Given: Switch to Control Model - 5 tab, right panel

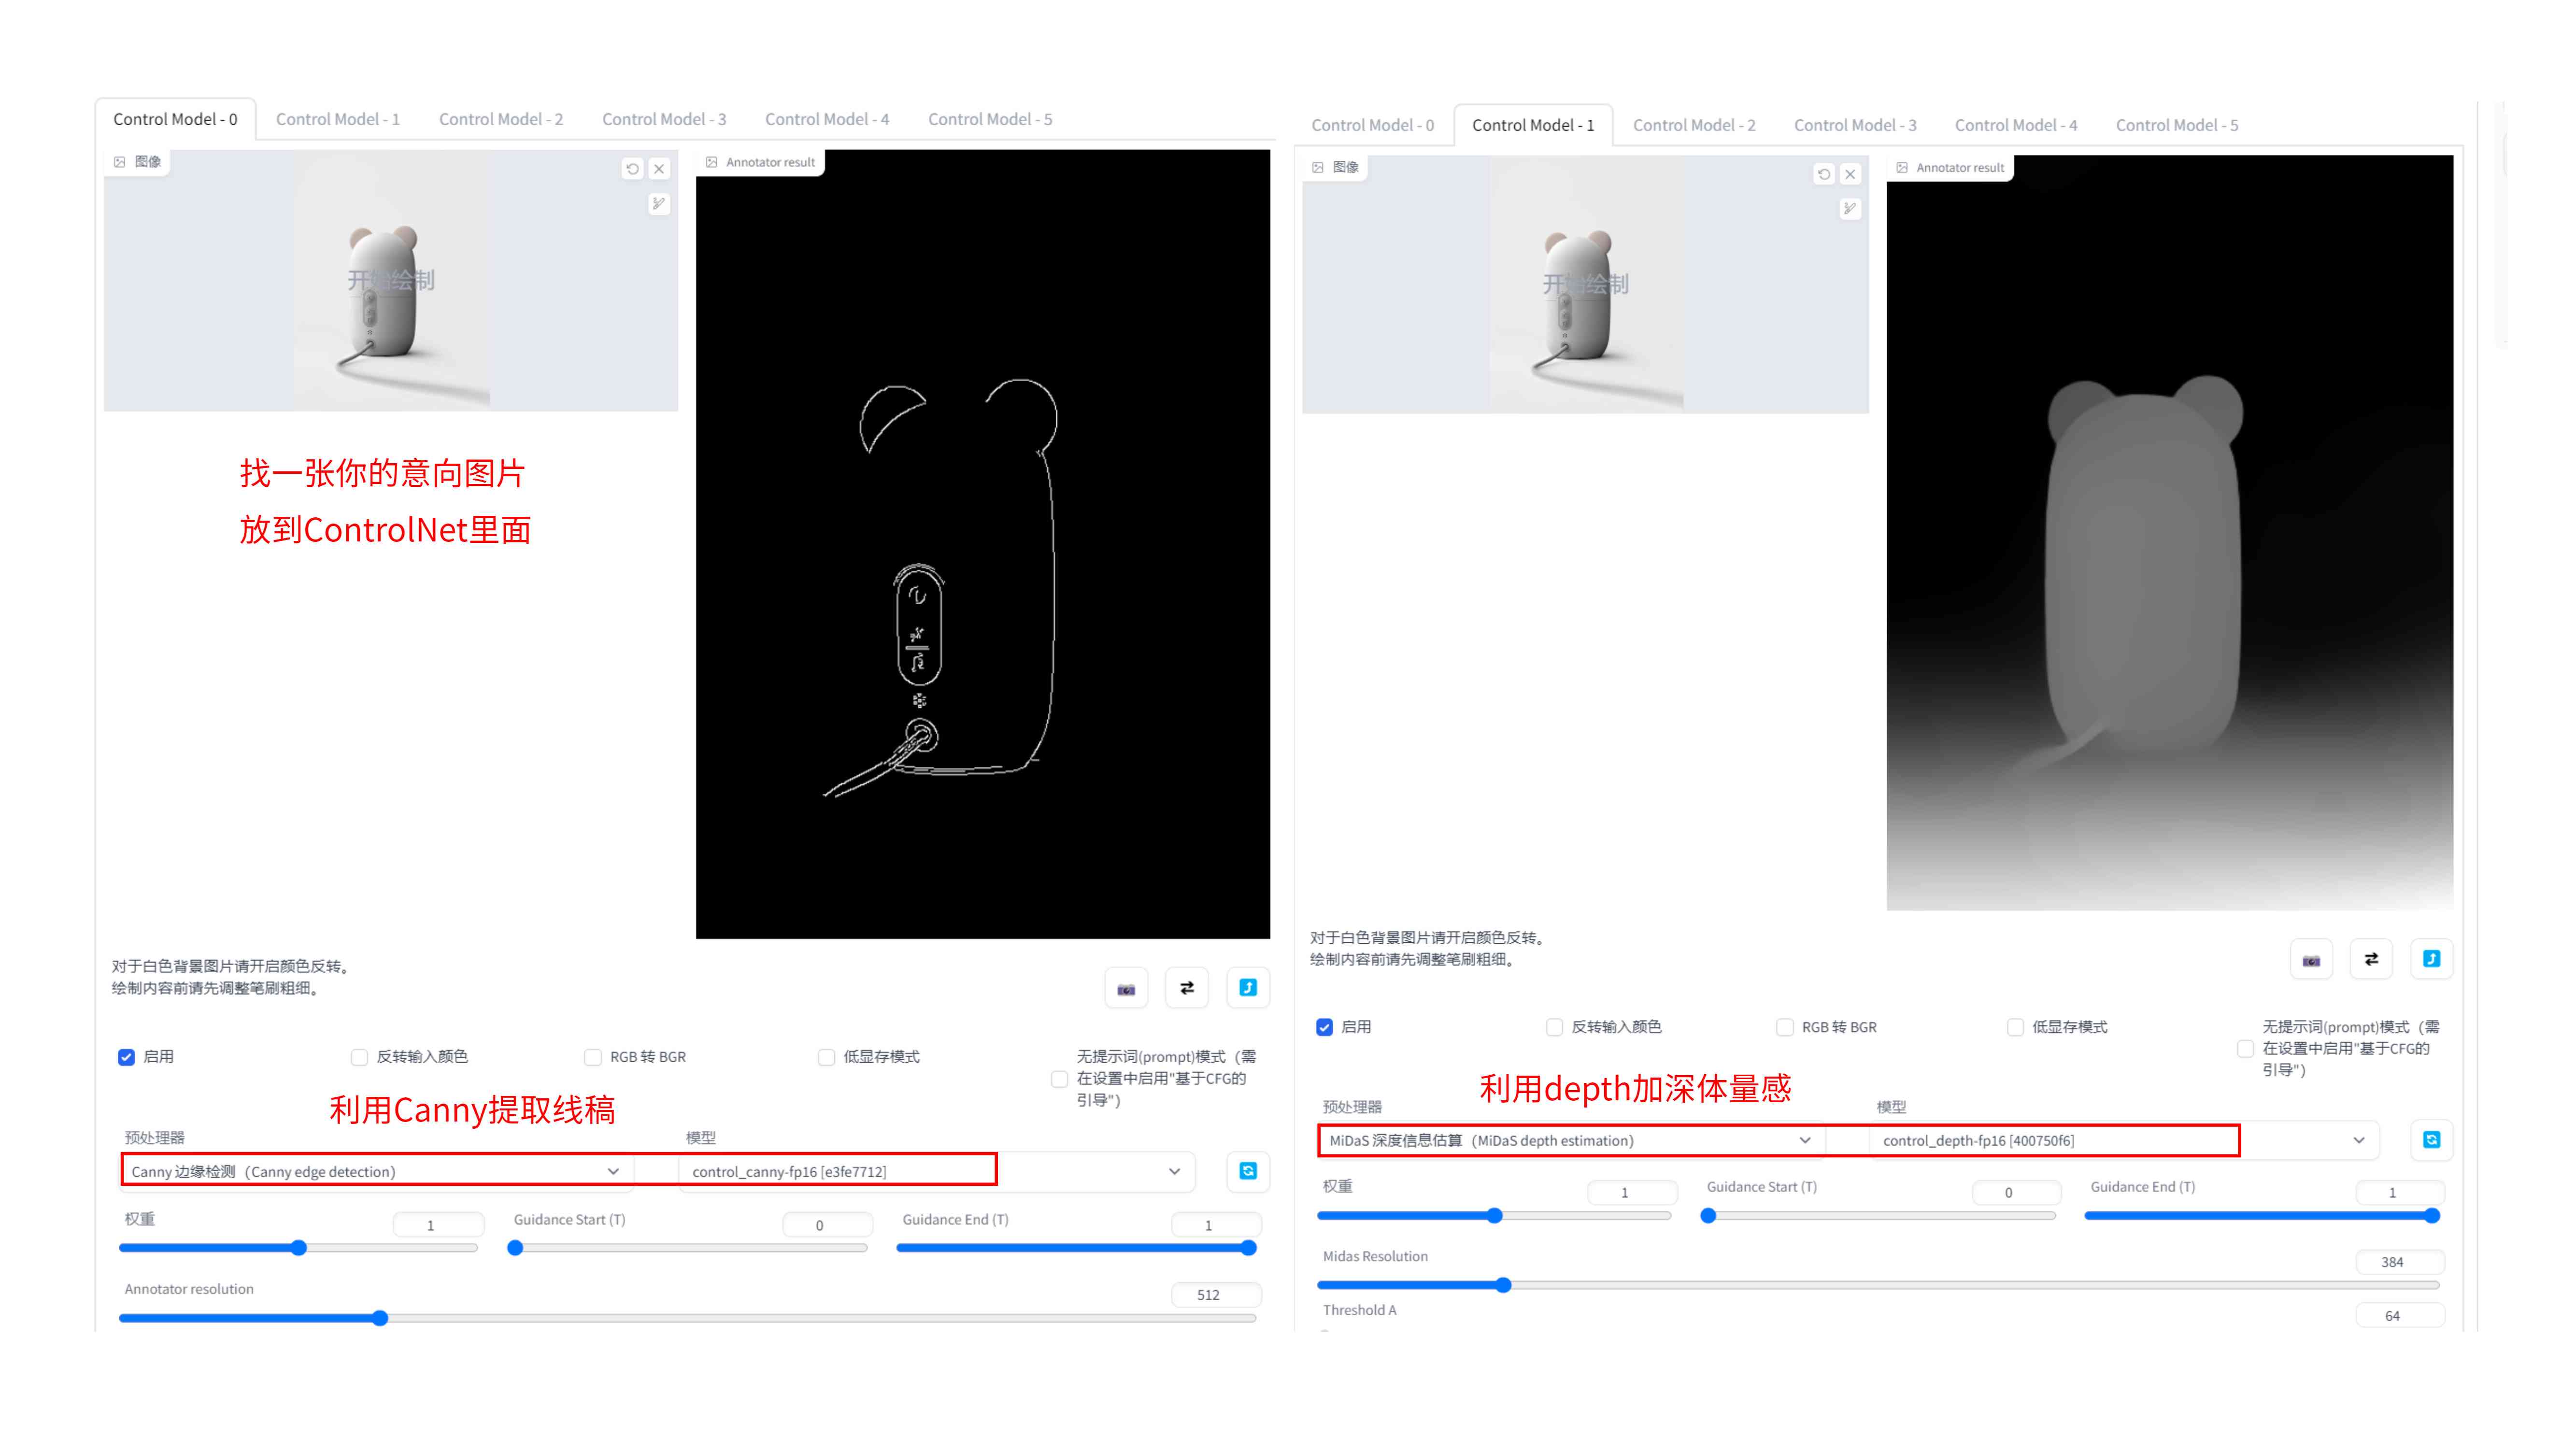Looking at the screenshot, I should 2177,125.
